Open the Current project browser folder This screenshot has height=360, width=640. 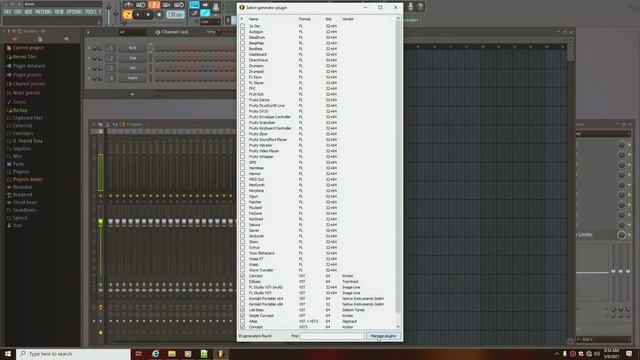pyautogui.click(x=24, y=48)
